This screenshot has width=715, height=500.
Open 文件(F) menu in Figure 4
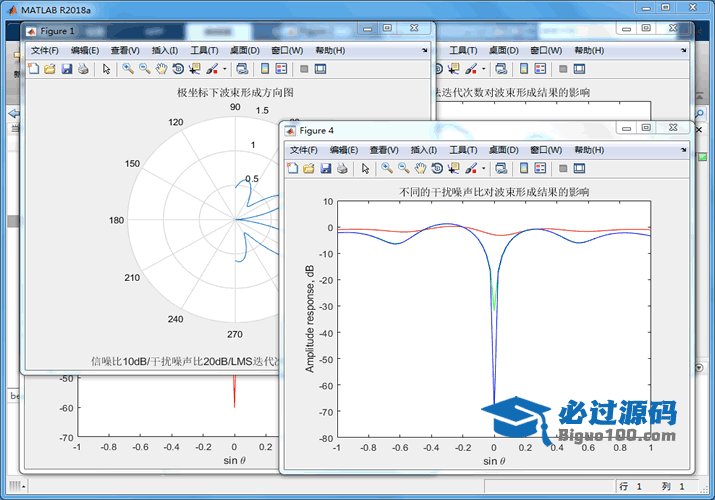(304, 149)
